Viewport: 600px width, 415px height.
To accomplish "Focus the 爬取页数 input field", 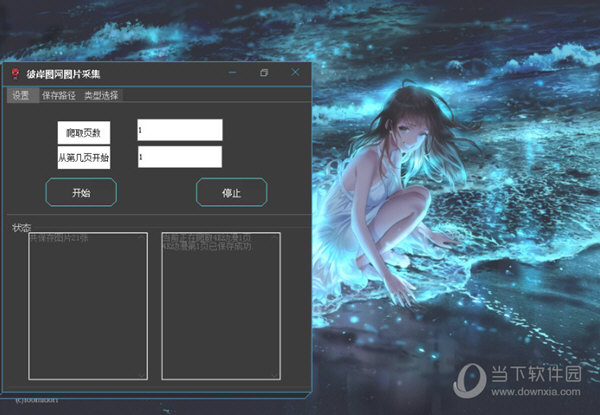I will tap(180, 130).
